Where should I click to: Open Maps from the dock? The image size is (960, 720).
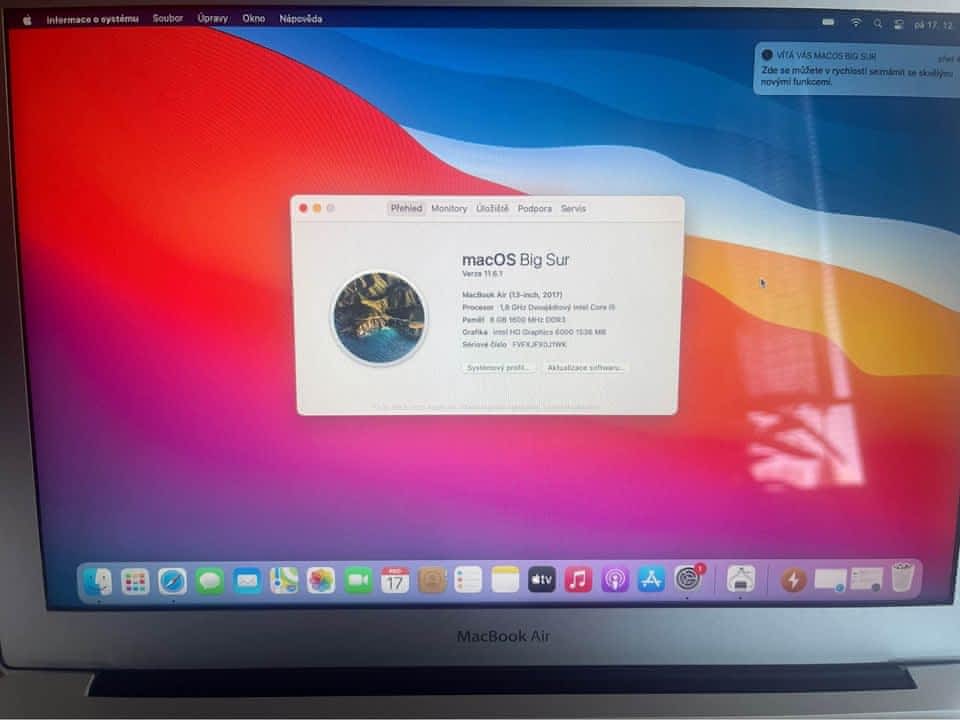(285, 580)
